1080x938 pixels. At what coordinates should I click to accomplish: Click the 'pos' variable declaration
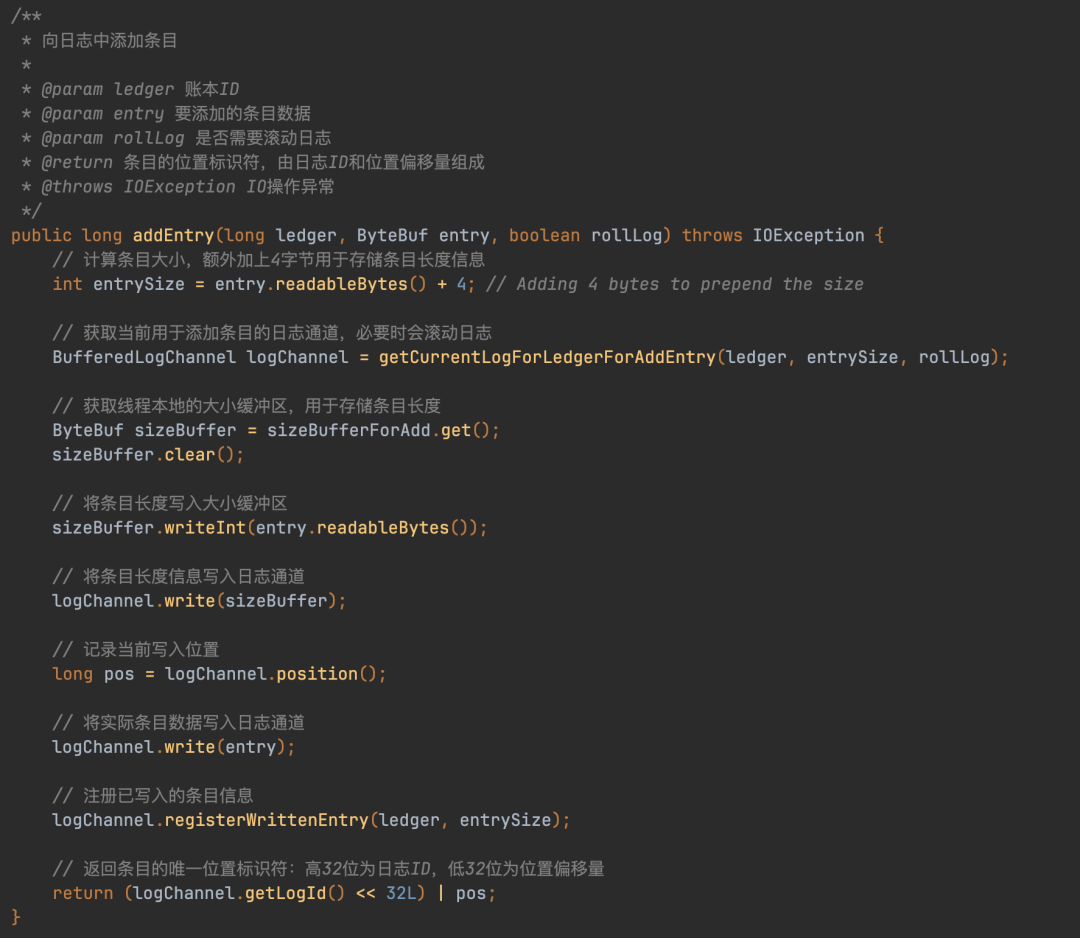[x=119, y=674]
